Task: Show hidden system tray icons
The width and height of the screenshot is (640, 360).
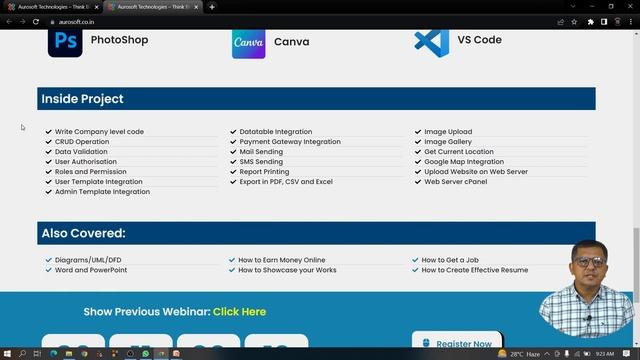Action: [x=547, y=354]
